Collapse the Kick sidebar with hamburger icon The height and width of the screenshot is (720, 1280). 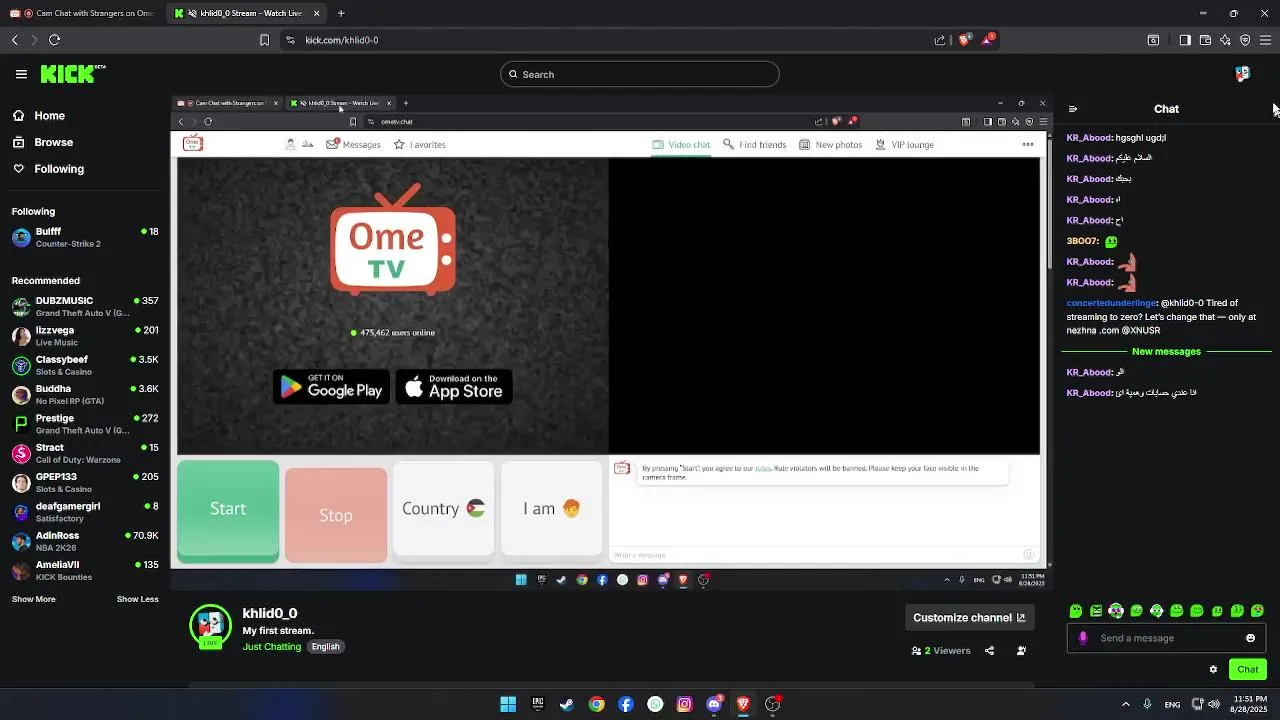click(x=21, y=74)
